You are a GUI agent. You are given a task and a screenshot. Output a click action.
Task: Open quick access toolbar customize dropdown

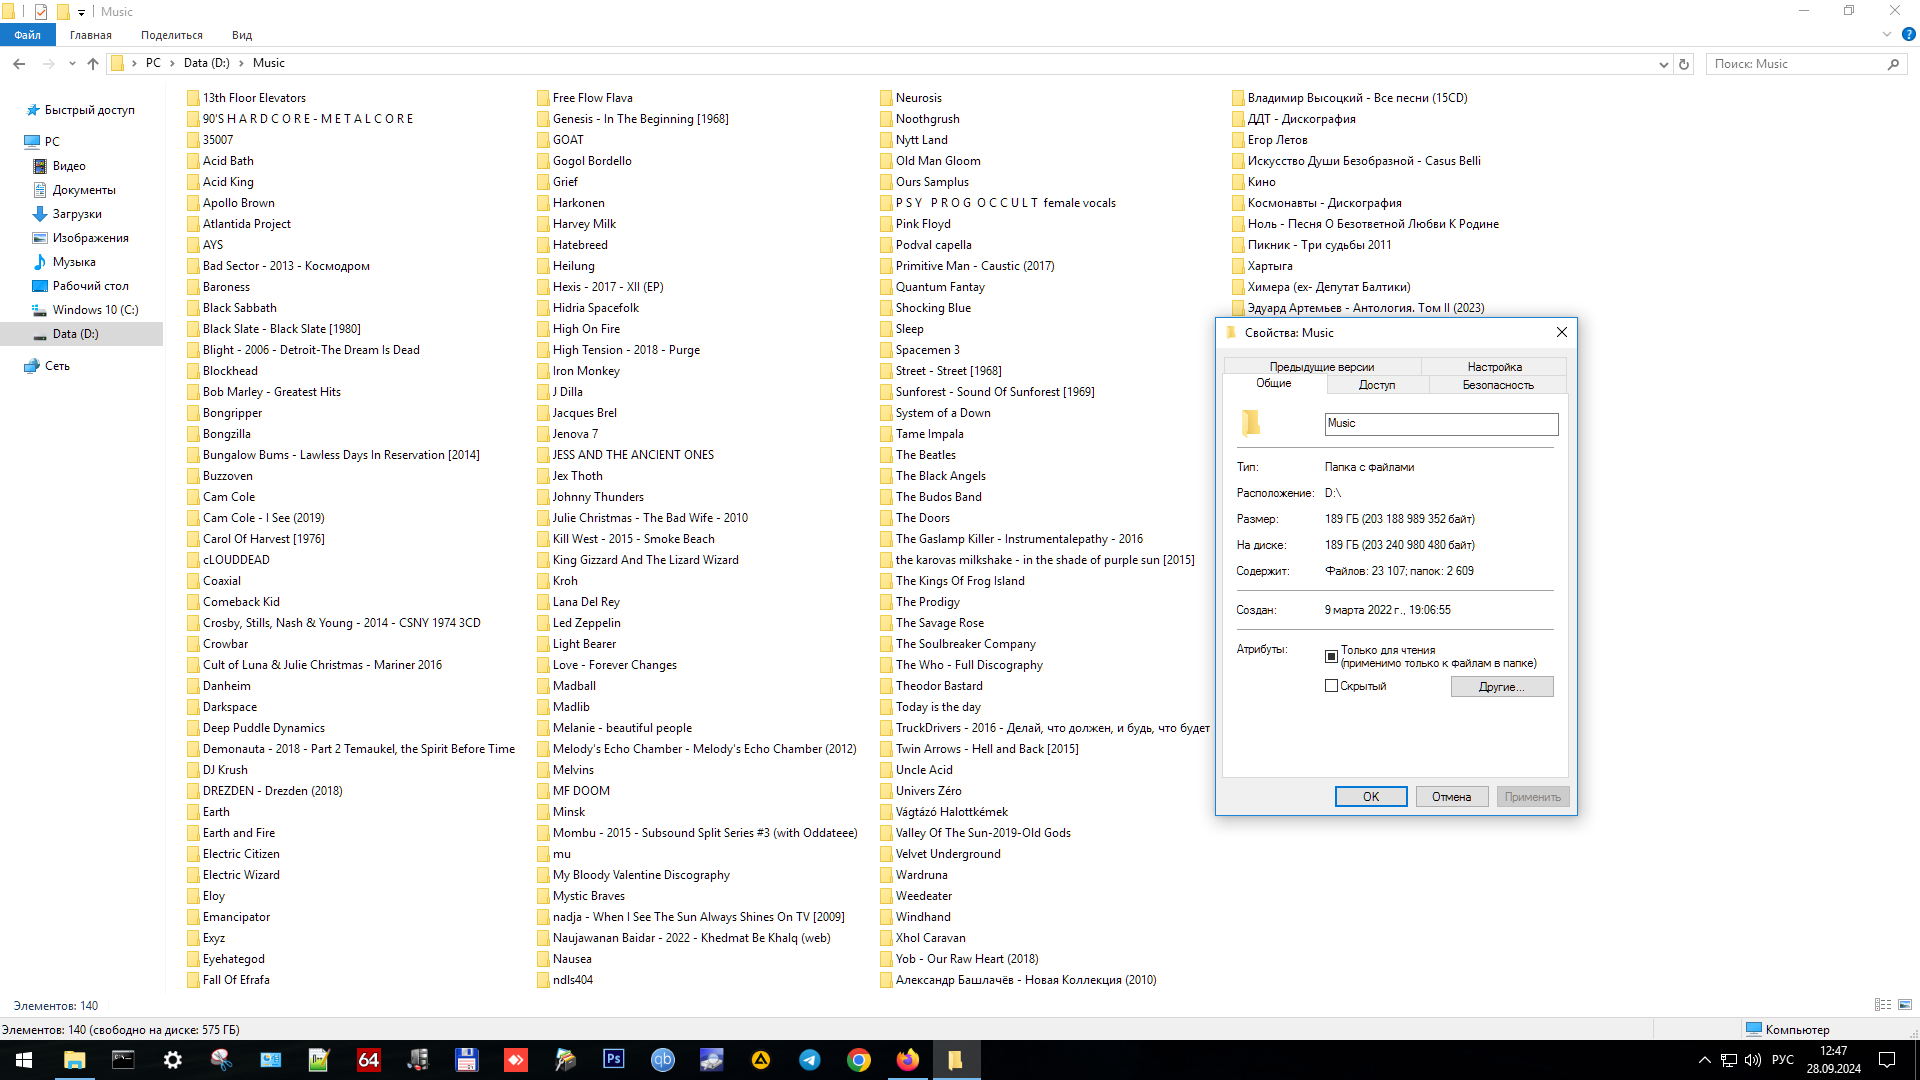tap(82, 12)
